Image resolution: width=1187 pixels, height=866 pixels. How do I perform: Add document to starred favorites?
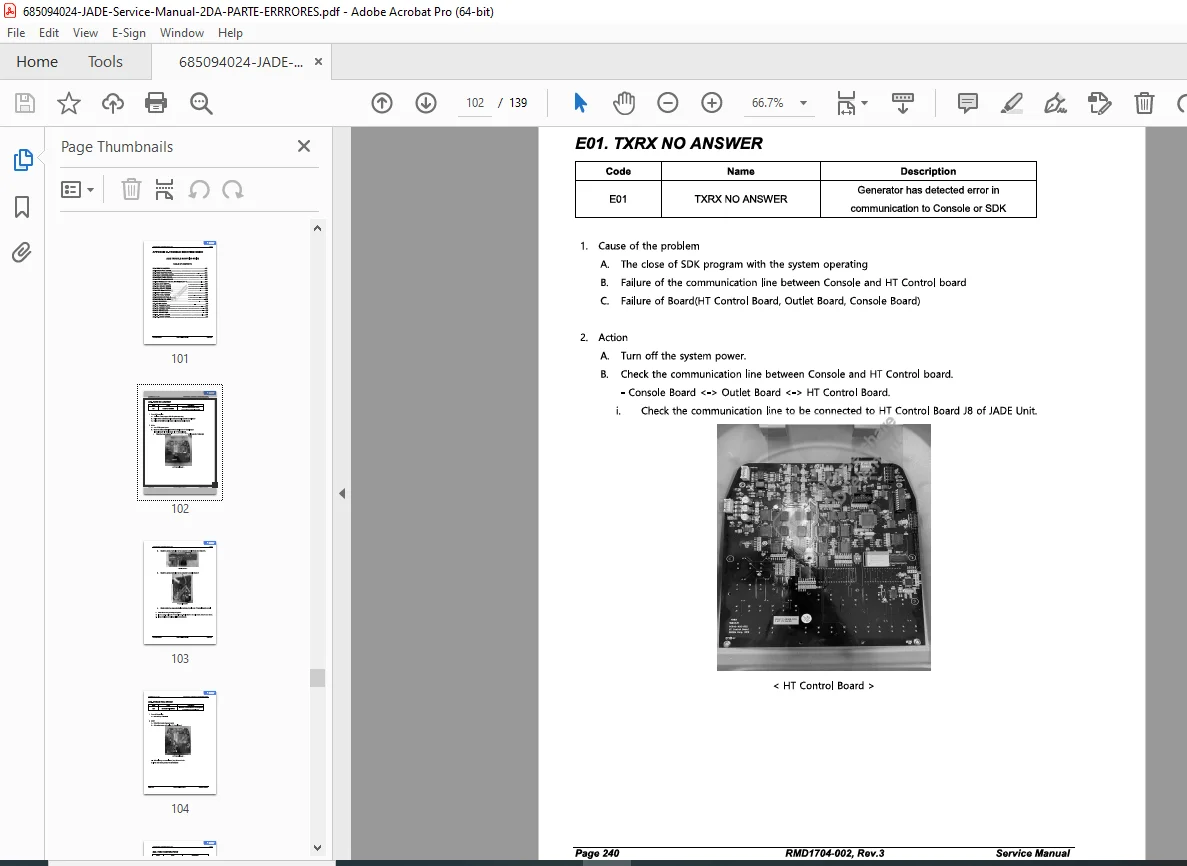coord(69,103)
